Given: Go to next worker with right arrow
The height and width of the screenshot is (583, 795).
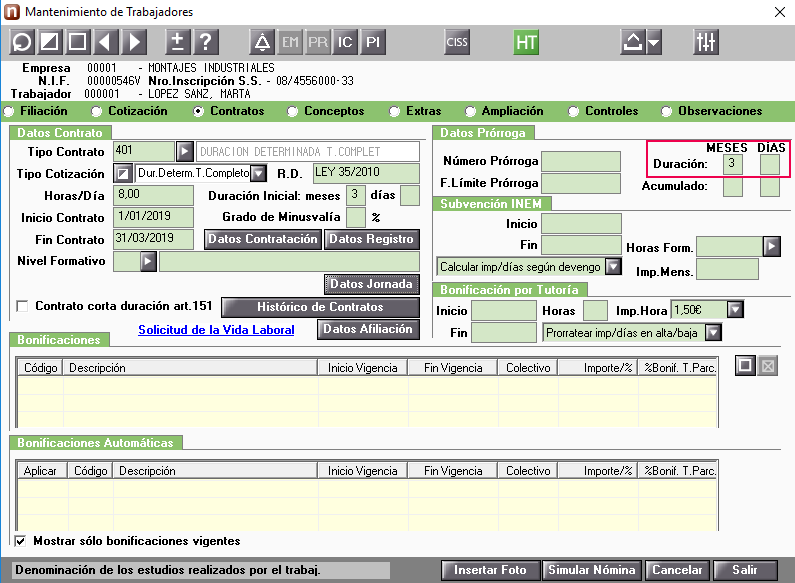Looking at the screenshot, I should coord(134,42).
